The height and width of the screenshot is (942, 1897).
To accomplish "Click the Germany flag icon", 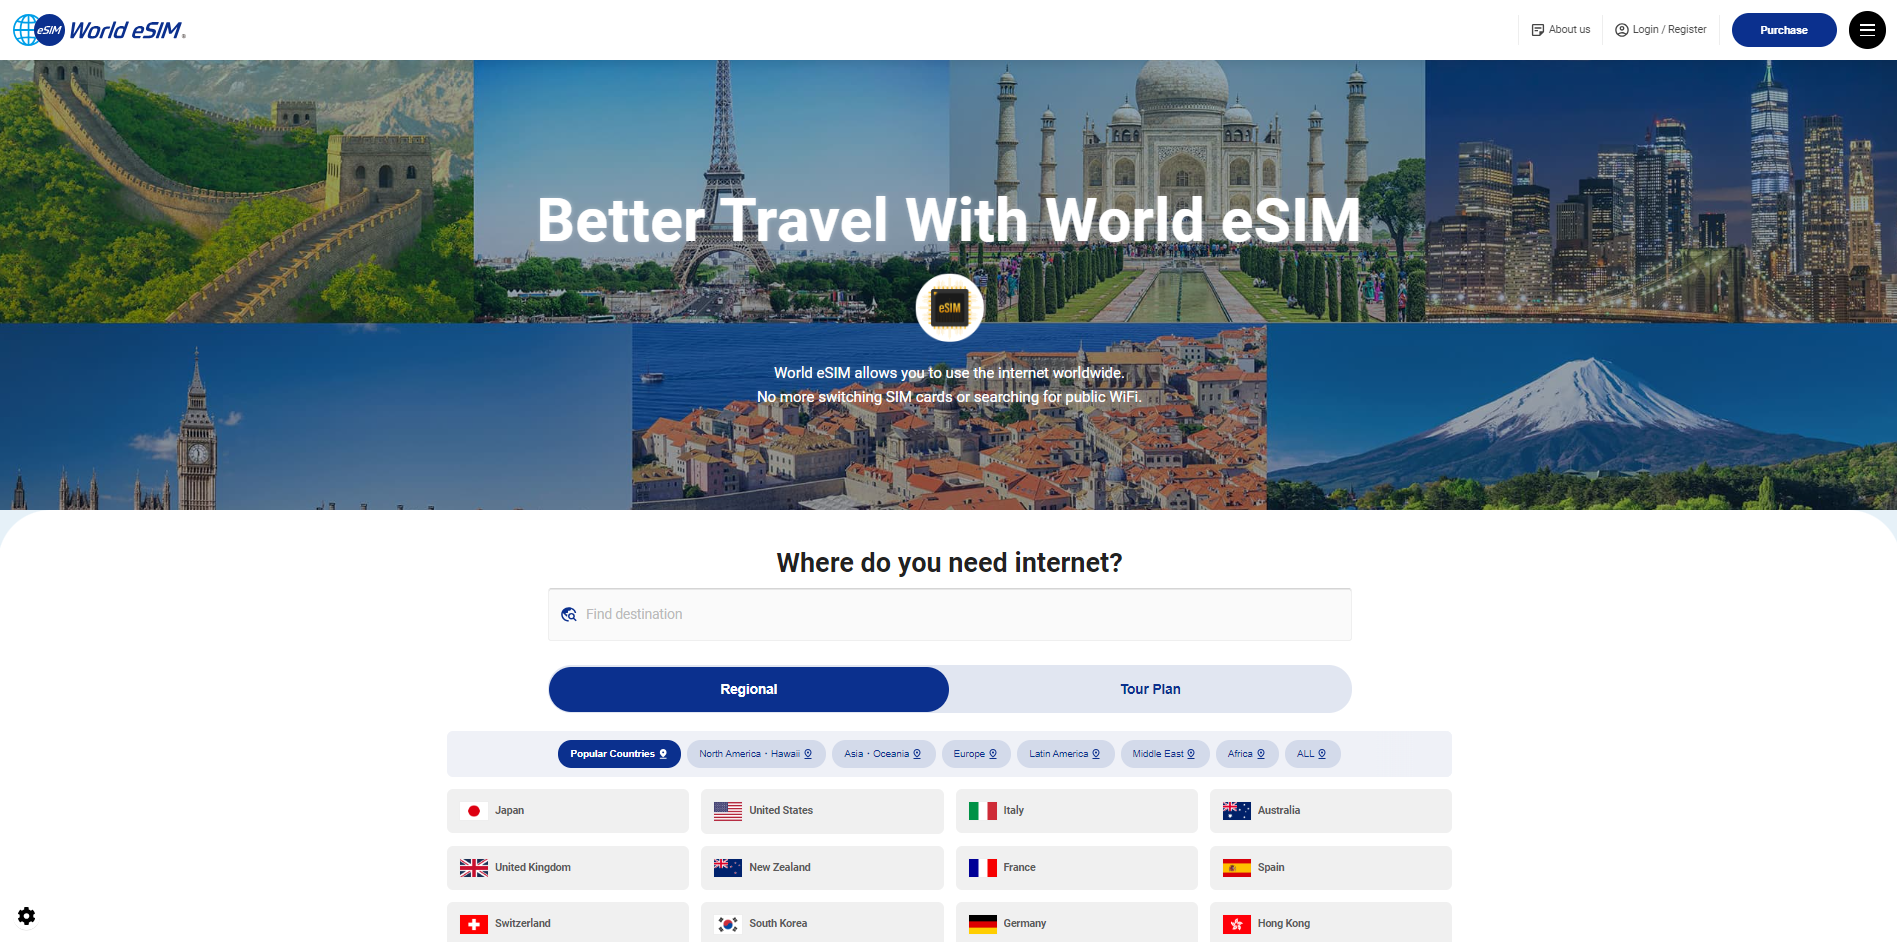I will (983, 924).
